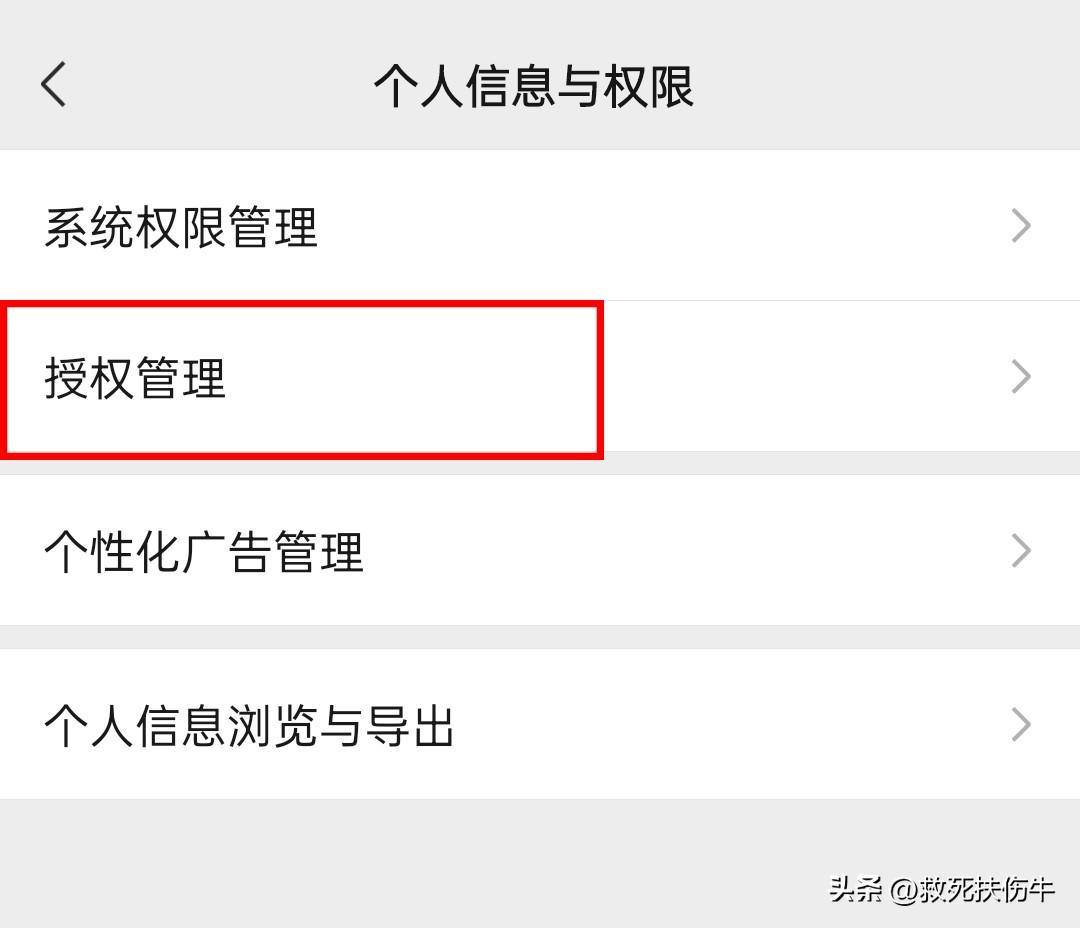Click the chevron beside 系统权限管理
Screen dimensions: 1080x928
tap(1020, 226)
